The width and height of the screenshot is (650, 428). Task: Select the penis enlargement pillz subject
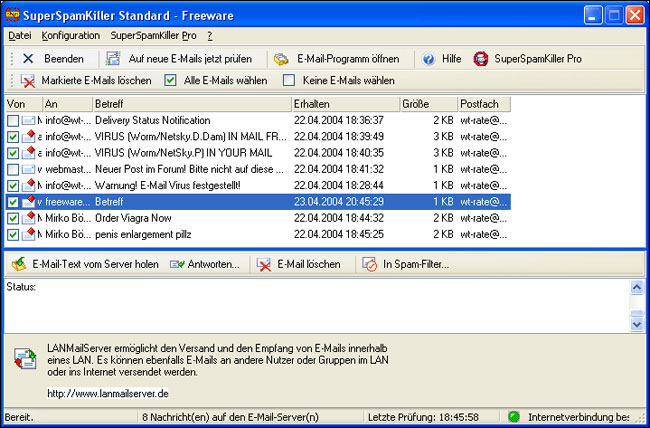click(143, 234)
